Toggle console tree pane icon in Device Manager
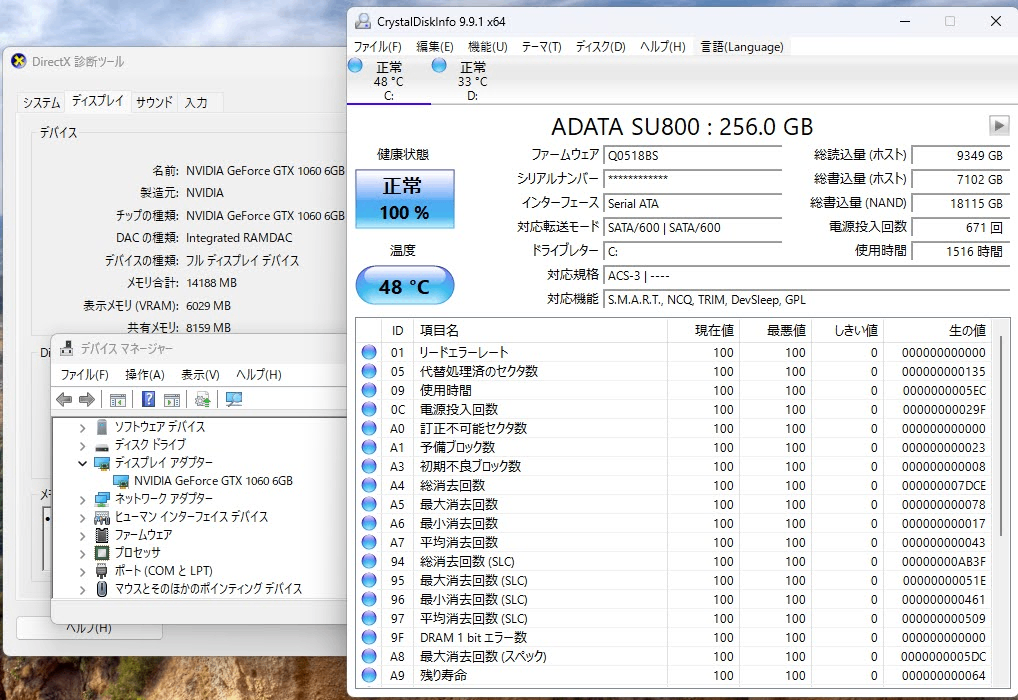This screenshot has height=700, width=1018. pyautogui.click(x=118, y=400)
